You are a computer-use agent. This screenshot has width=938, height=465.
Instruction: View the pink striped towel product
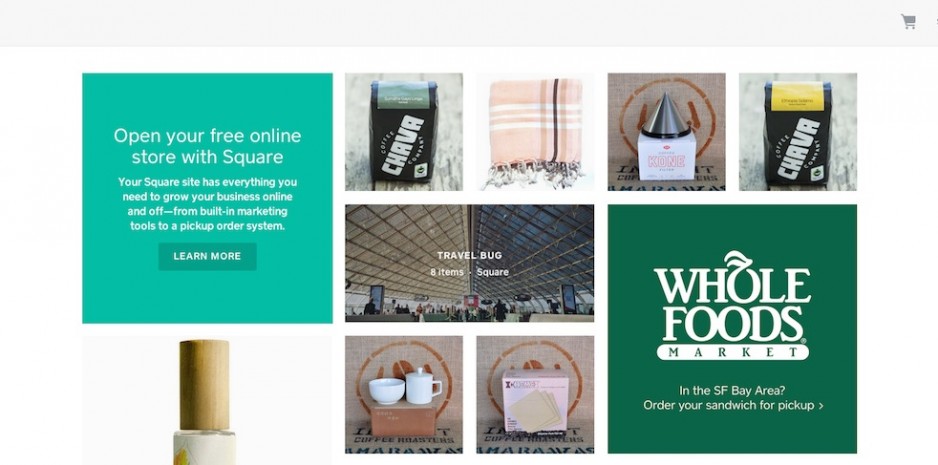coord(535,132)
